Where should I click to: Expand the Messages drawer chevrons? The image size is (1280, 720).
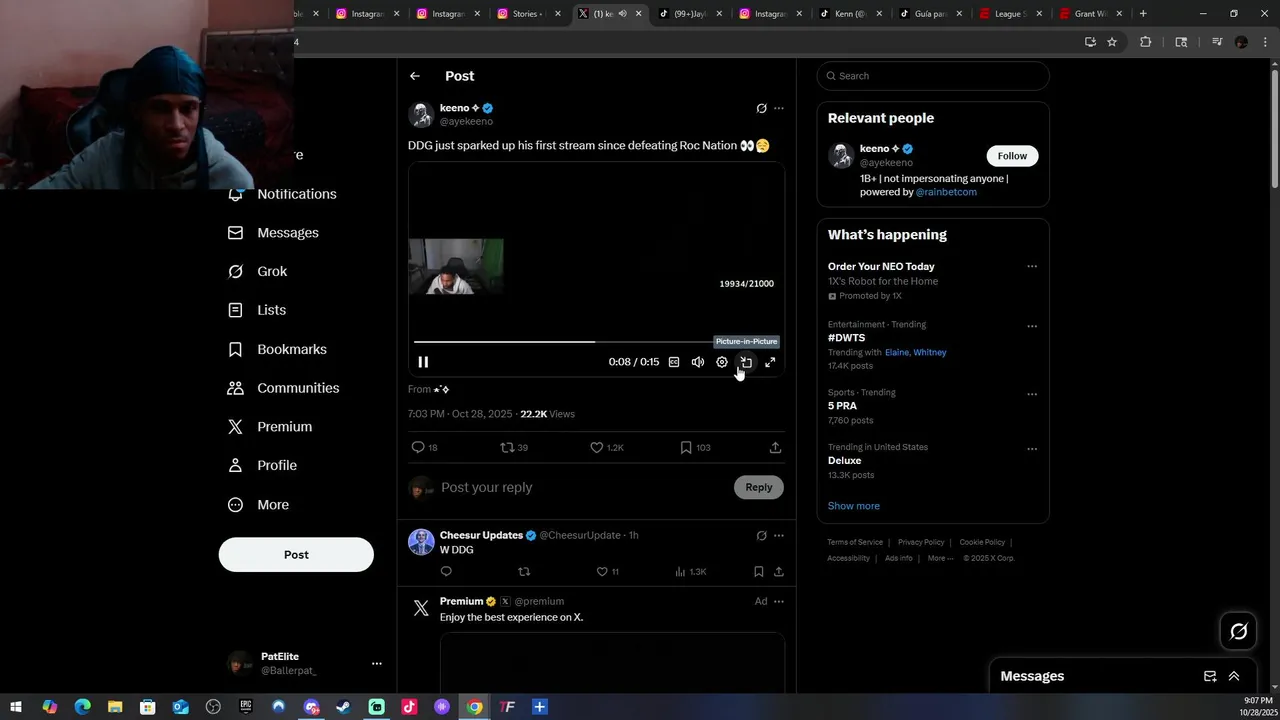(x=1234, y=676)
